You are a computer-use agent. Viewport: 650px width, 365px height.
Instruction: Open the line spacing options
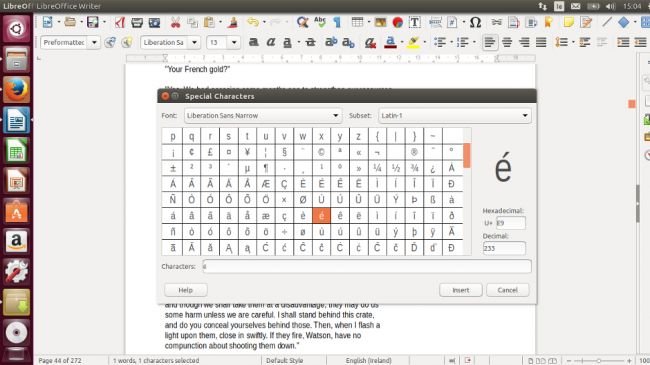[561, 42]
